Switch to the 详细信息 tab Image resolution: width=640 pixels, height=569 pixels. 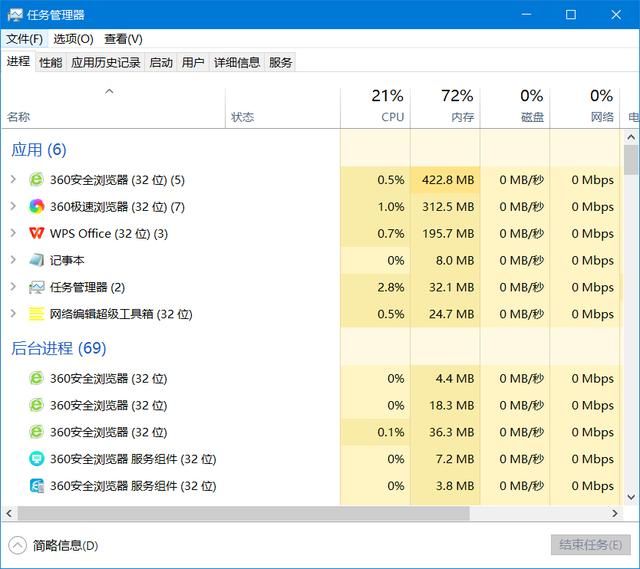(237, 62)
